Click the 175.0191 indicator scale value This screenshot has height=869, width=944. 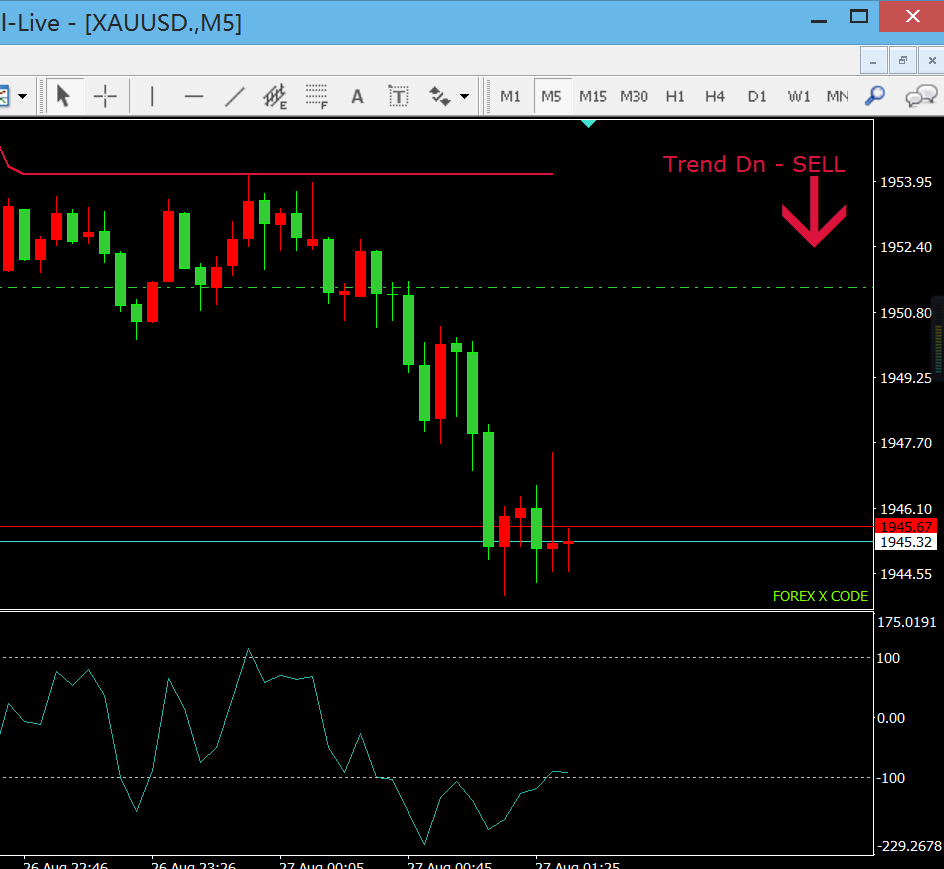tap(907, 622)
